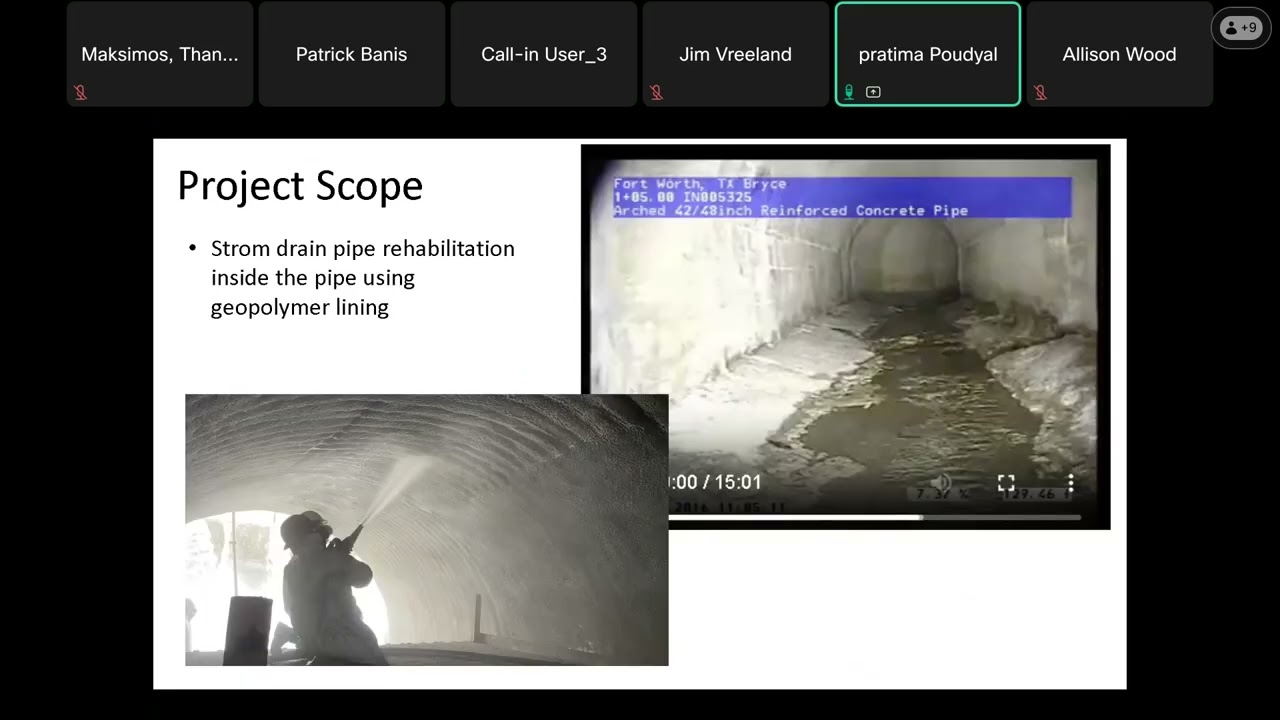This screenshot has width=1280, height=720.
Task: Toggle the video volume speaker icon
Action: pos(940,484)
